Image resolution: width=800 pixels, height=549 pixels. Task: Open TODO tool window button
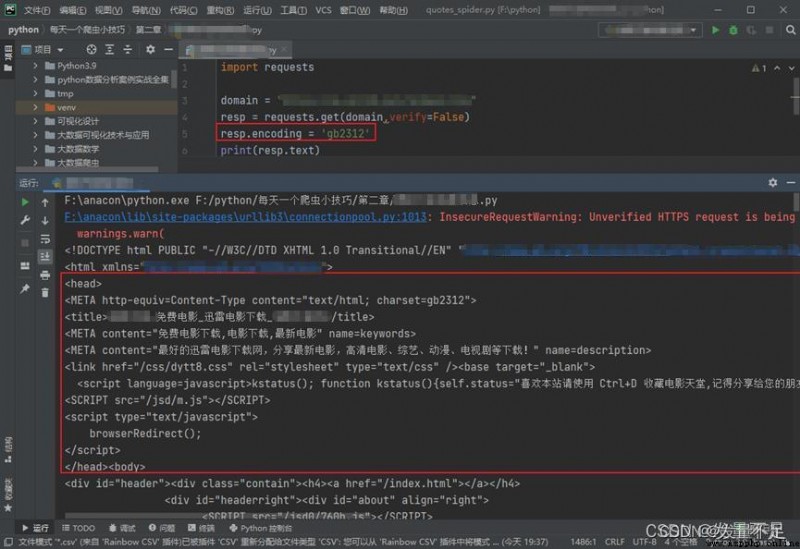79,528
